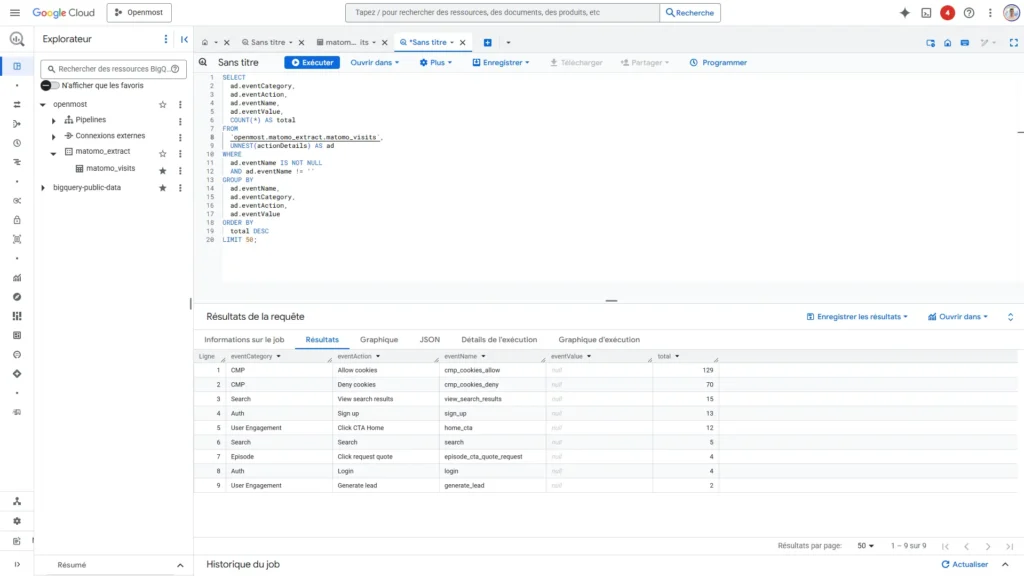This screenshot has width=1024, height=576.
Task: Click the BigQuery resources search field
Action: click(109, 70)
